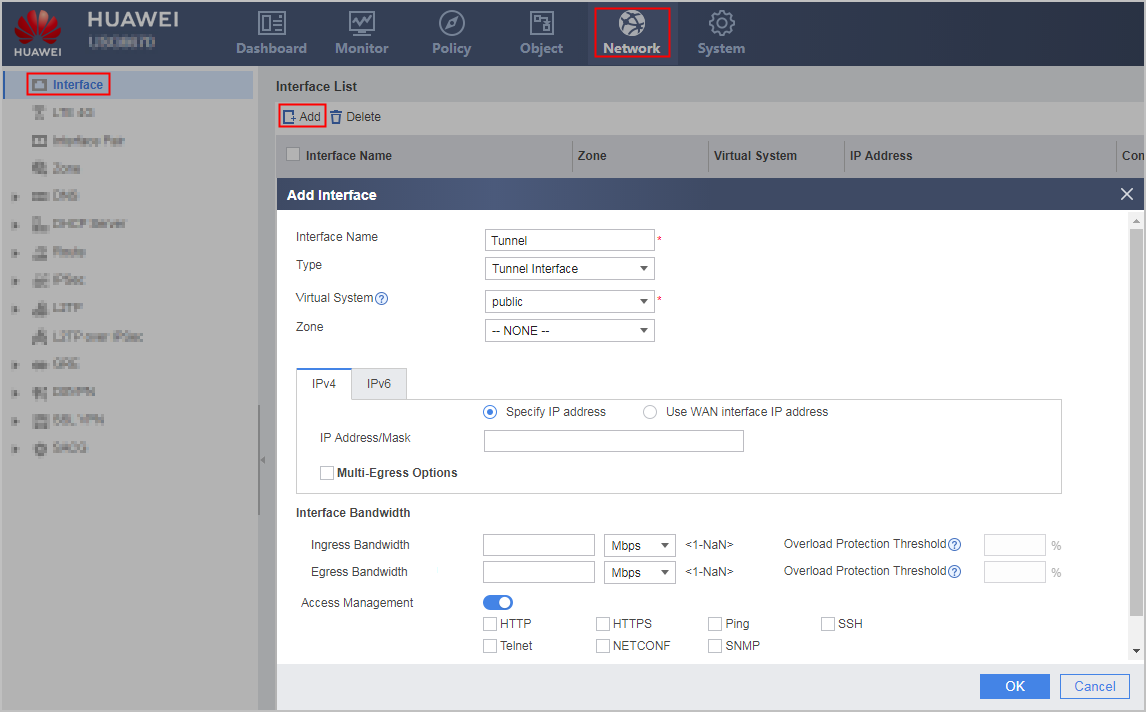The width and height of the screenshot is (1146, 712).
Task: Switch to the IPv6 tab
Action: (379, 384)
